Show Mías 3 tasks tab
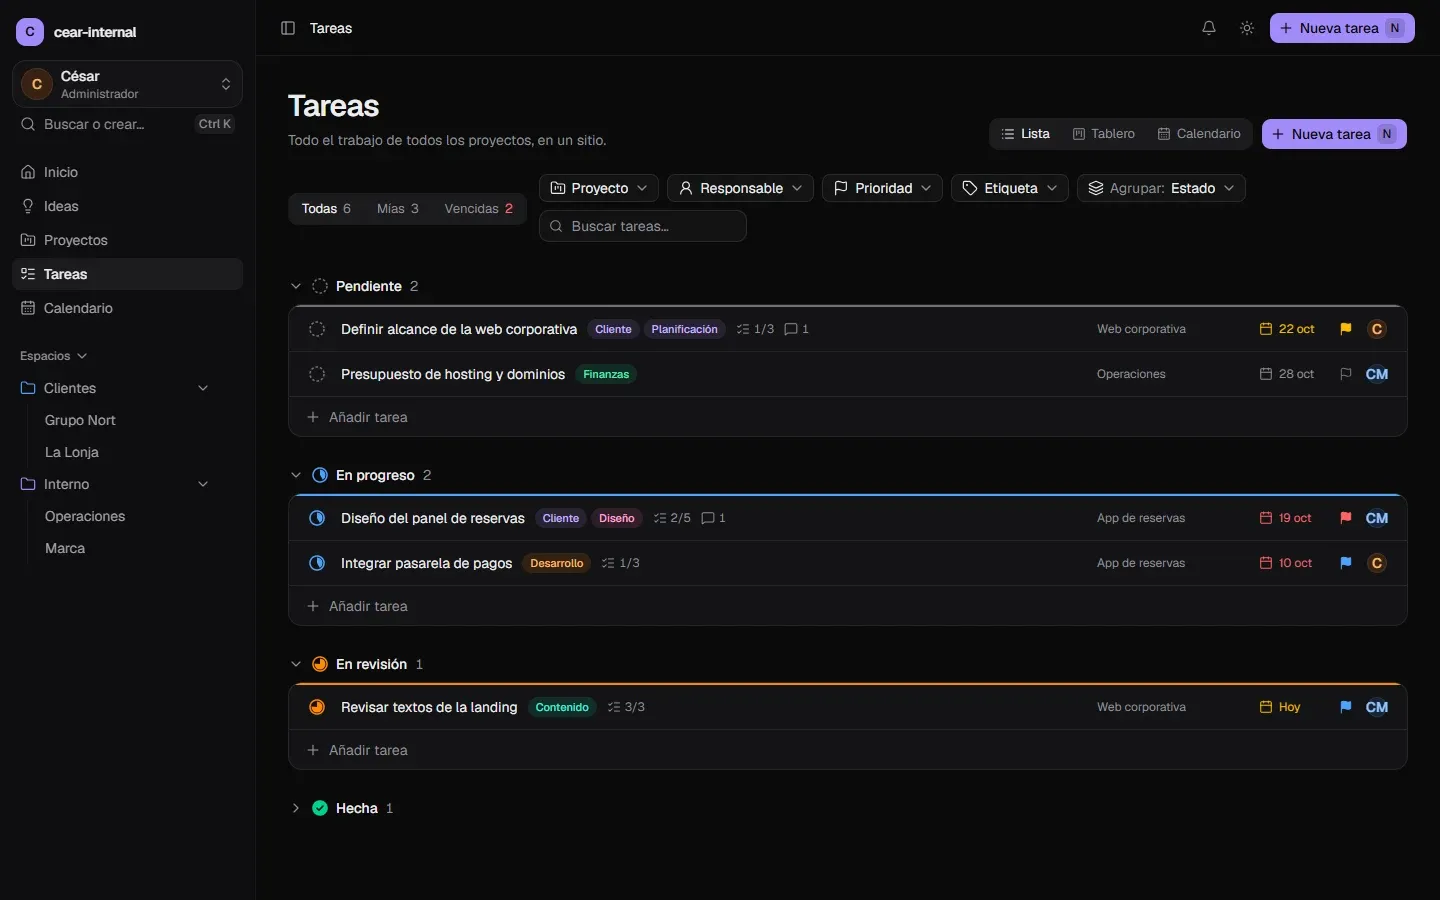This screenshot has height=900, width=1440. (398, 209)
